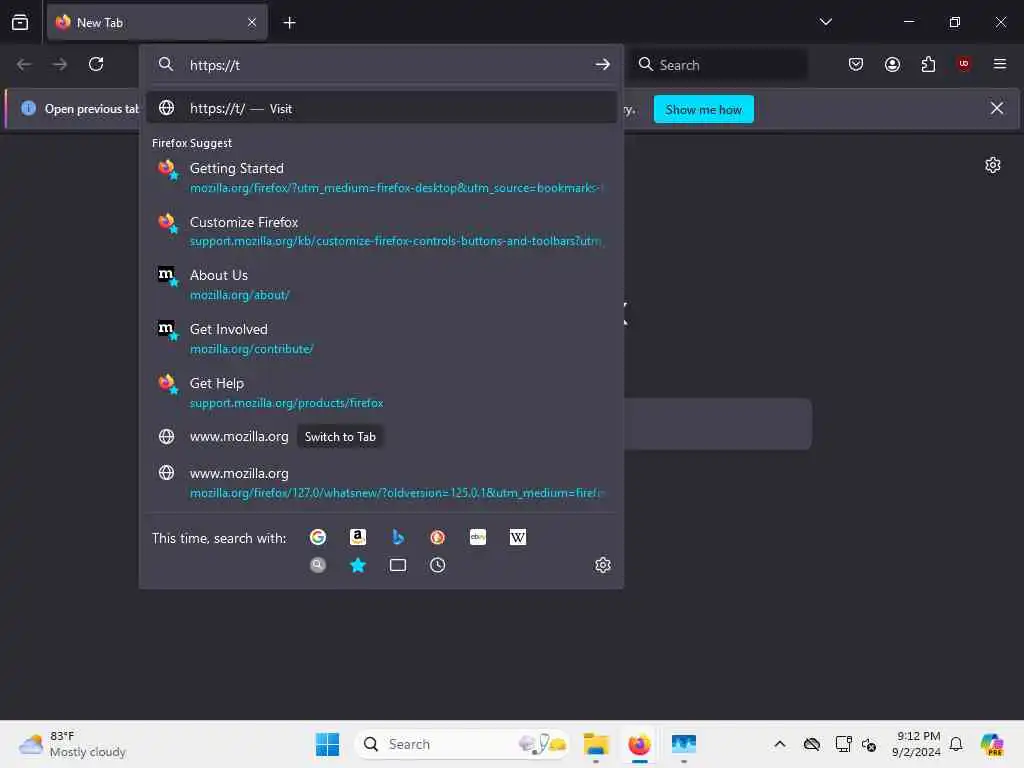The image size is (1024, 768).
Task: Open the Firefox account icon
Action: (x=892, y=64)
